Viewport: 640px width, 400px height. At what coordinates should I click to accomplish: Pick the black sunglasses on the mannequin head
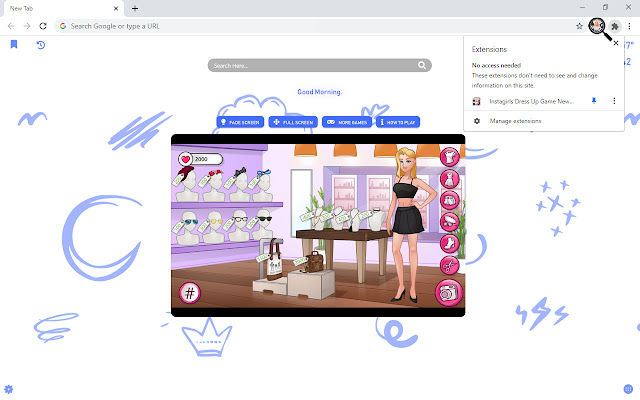pyautogui.click(x=264, y=219)
